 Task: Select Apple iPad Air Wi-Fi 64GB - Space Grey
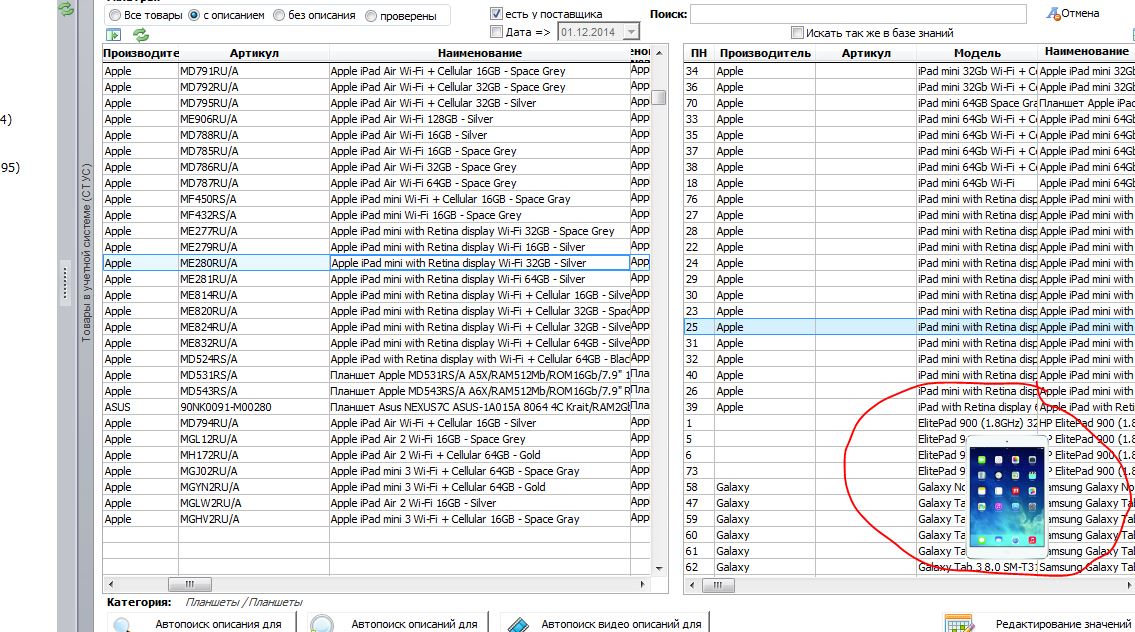click(x=479, y=183)
